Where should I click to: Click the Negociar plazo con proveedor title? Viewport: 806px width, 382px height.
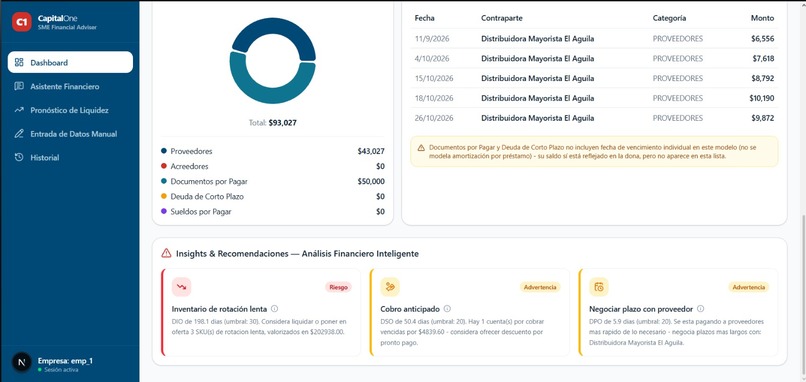point(641,309)
